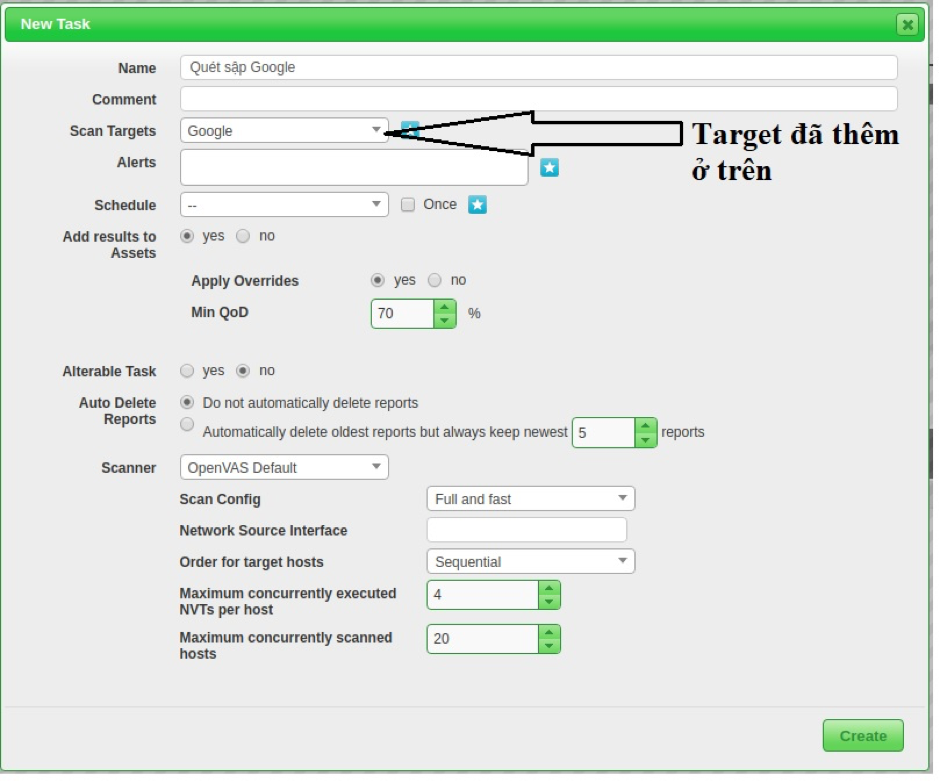Select yes for Alterable Task

click(x=188, y=373)
